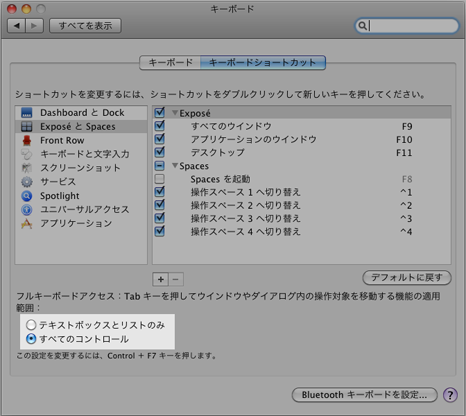Select the すべてのコントロール radio button
This screenshot has width=466, height=416.
(31, 339)
